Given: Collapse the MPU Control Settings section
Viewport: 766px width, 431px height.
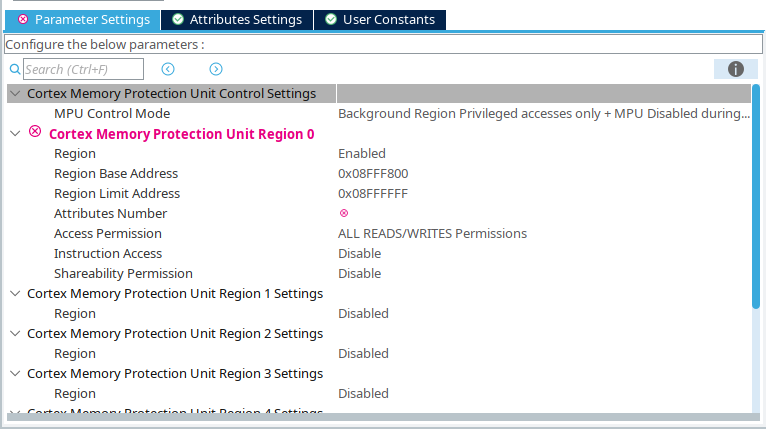Looking at the screenshot, I should tap(15, 93).
